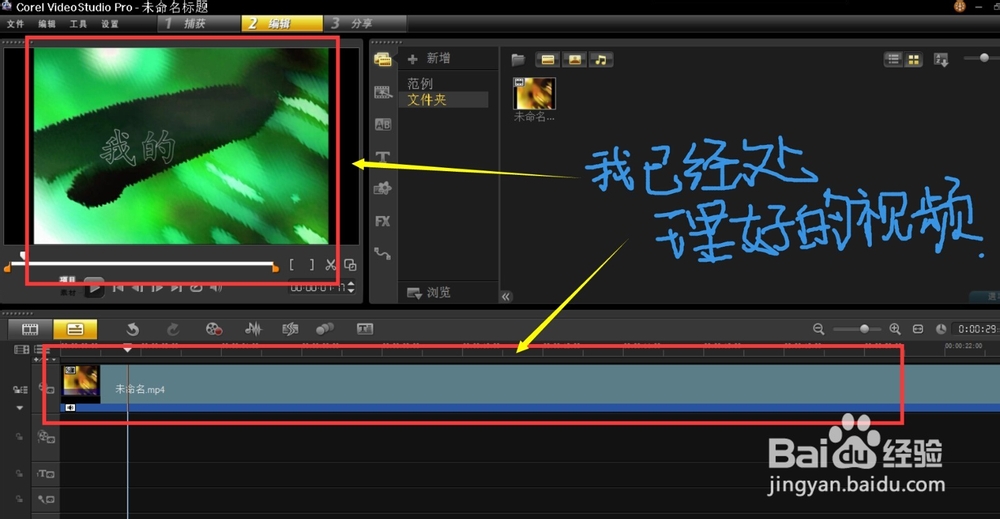Open the 工具 menu
This screenshot has height=519, width=1000.
(78, 24)
